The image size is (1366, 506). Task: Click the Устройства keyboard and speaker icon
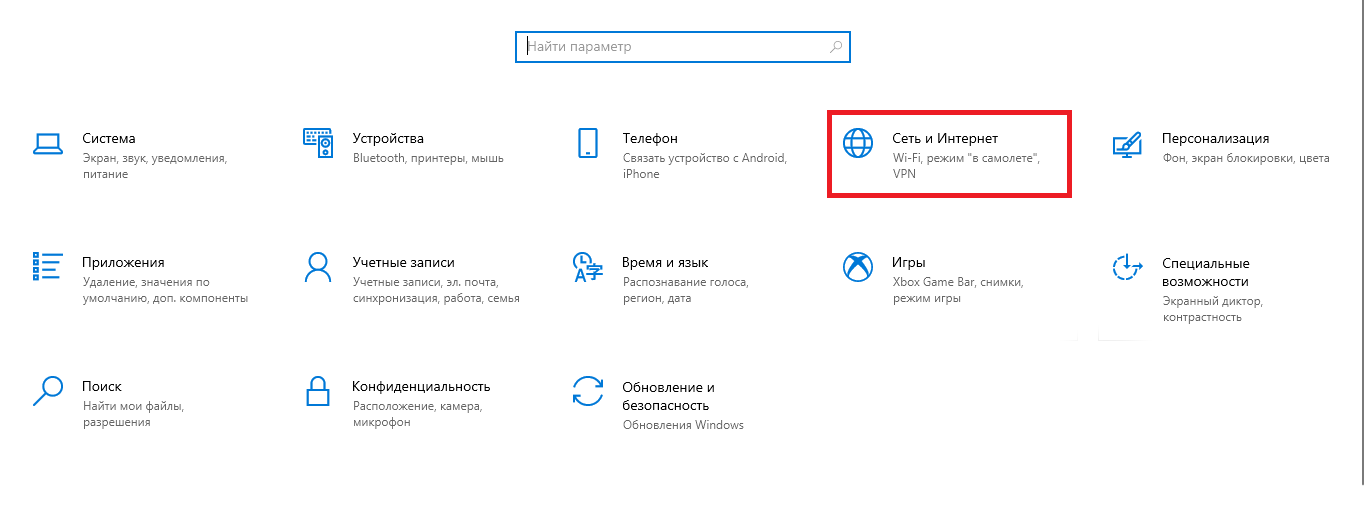click(x=317, y=143)
